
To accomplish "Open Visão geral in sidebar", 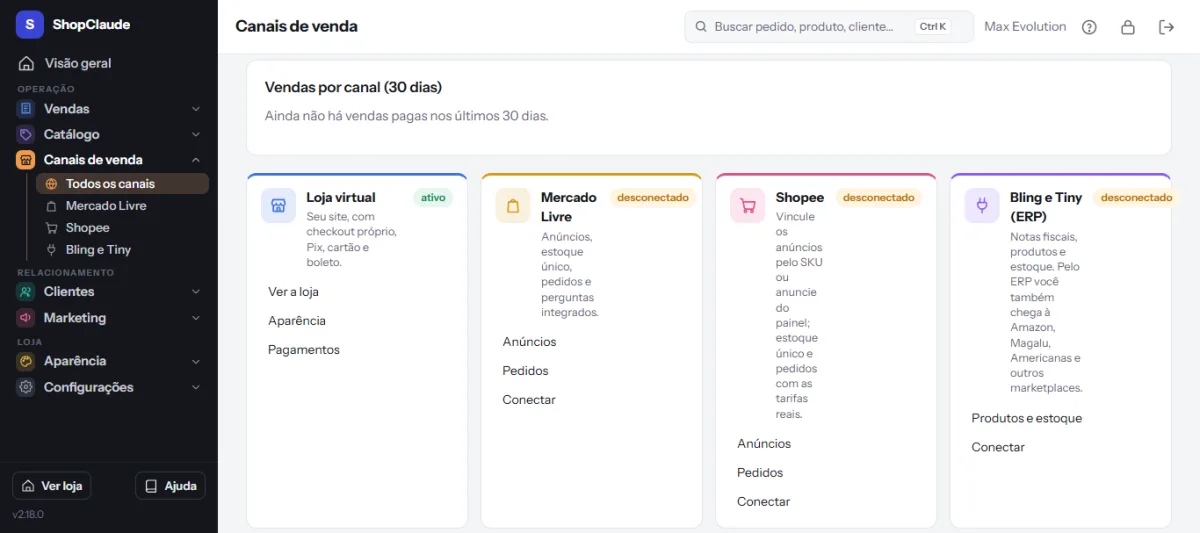I will 109,63.
